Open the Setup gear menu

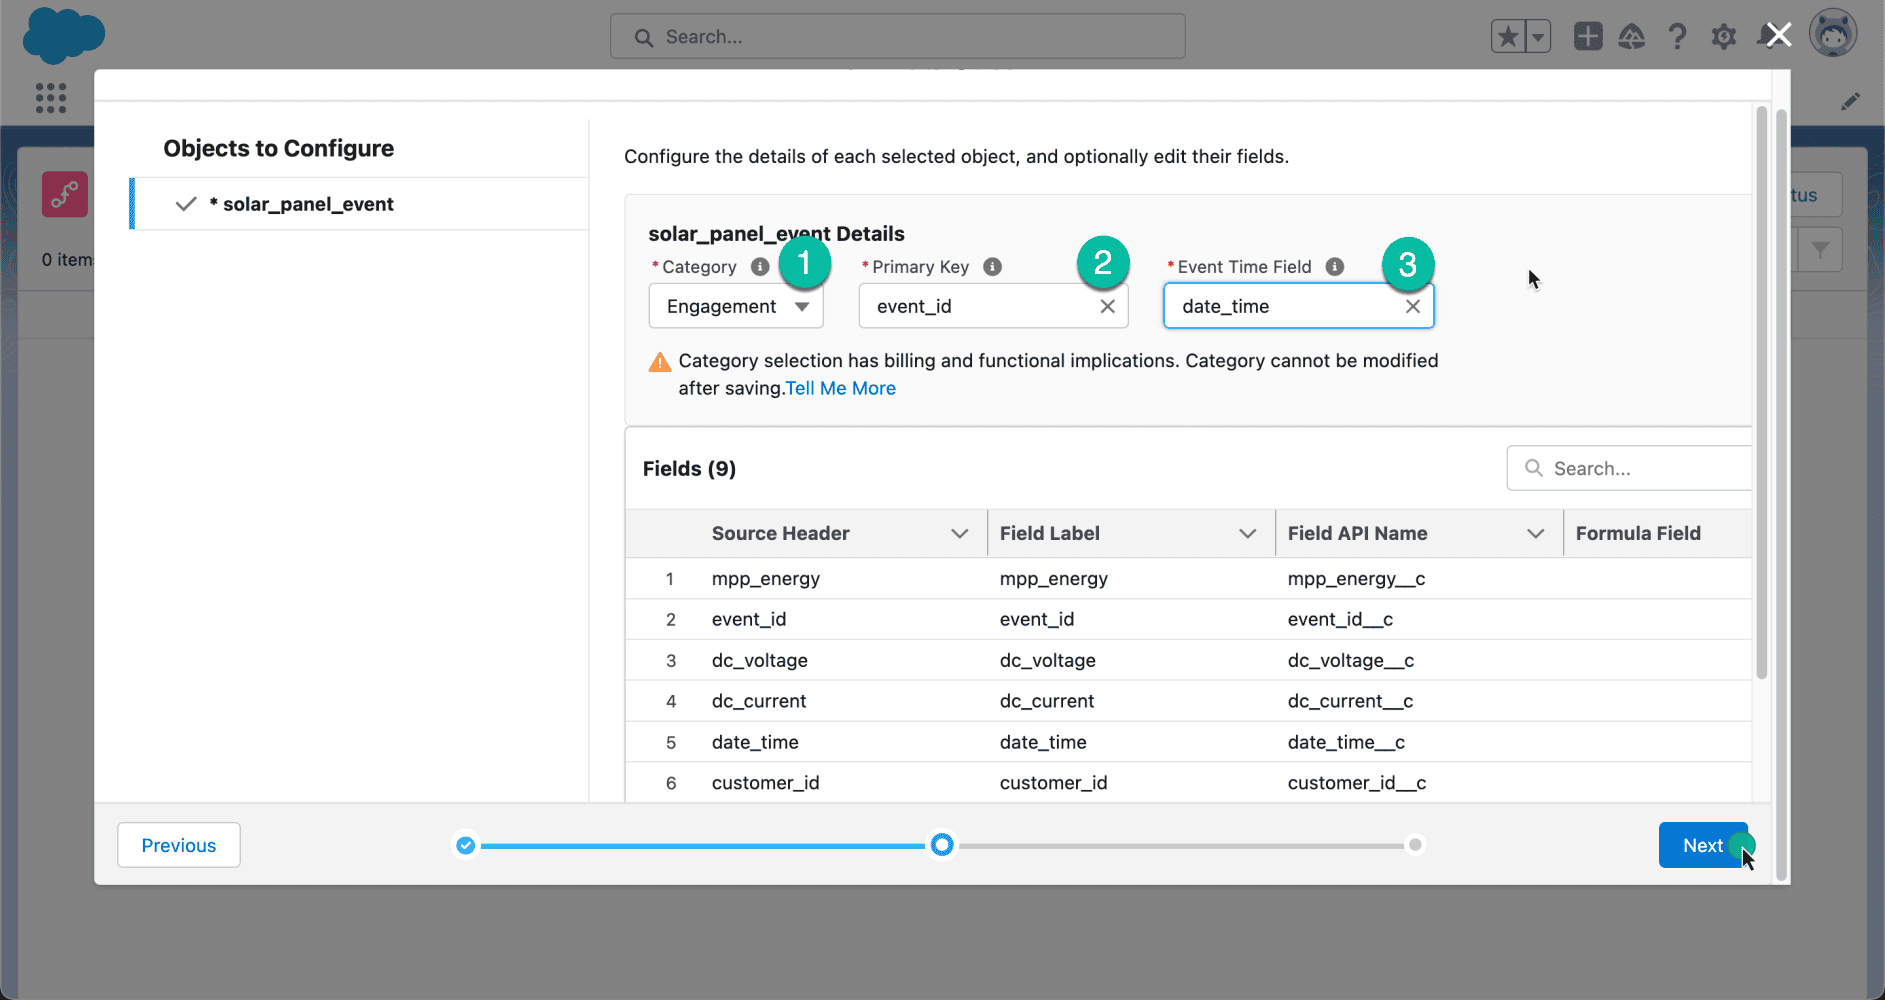pyautogui.click(x=1723, y=37)
